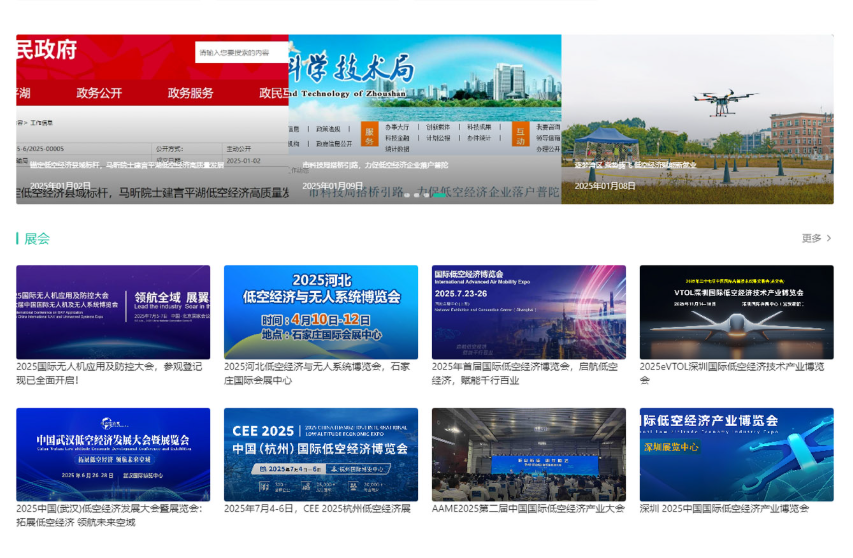Open the VTOL深圳国际低空经济技术产业博览会 banner image
The width and height of the screenshot is (853, 558).
(737, 311)
